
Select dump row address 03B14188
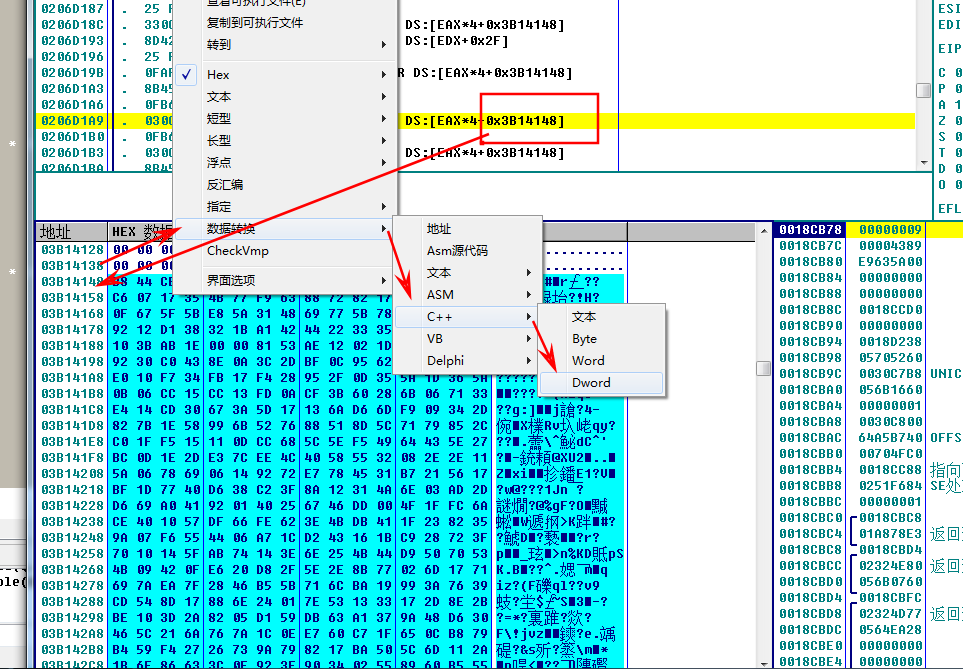72,345
